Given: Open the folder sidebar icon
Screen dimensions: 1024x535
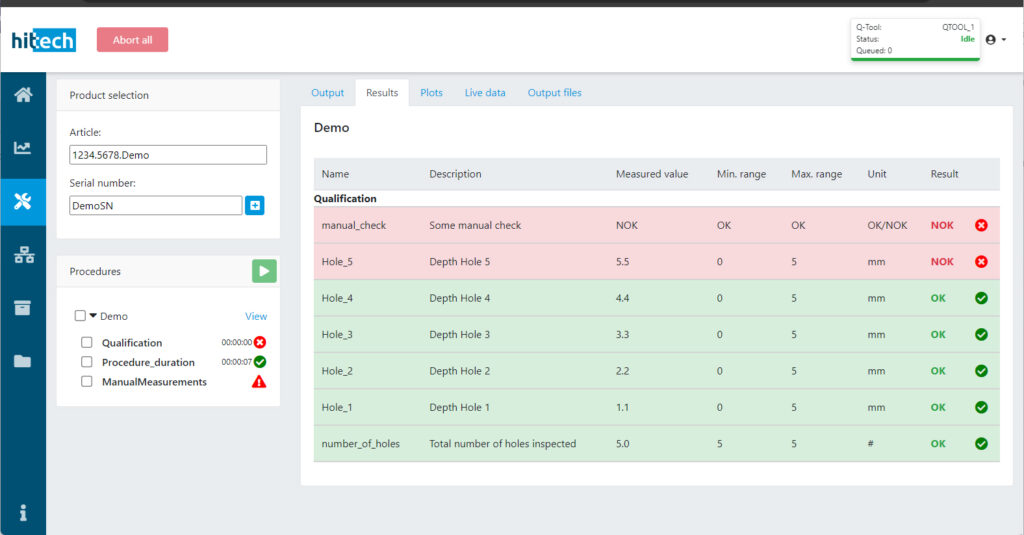Looking at the screenshot, I should (22, 361).
